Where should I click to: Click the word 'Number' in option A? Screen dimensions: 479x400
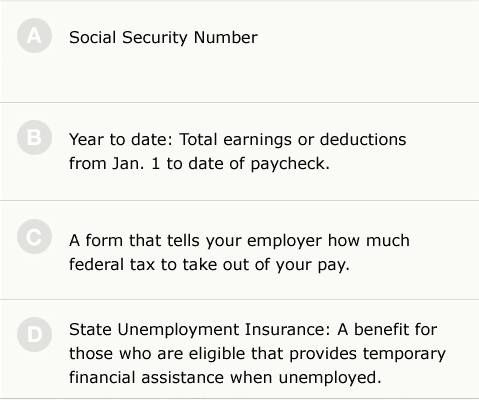point(226,37)
